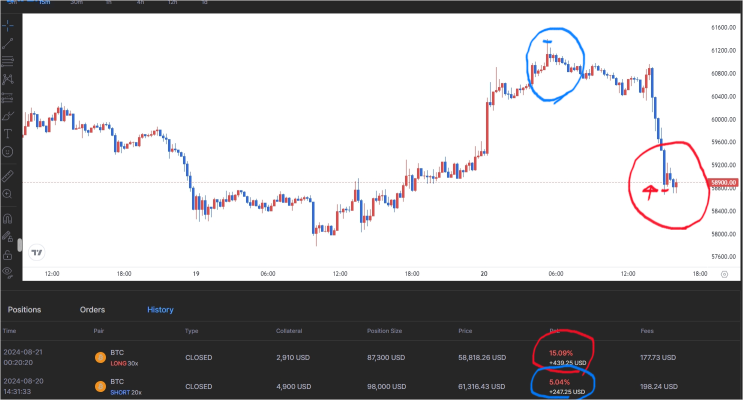Viewport: 743px width, 400px height.
Task: Switch to the Positions tab
Action: point(24,309)
